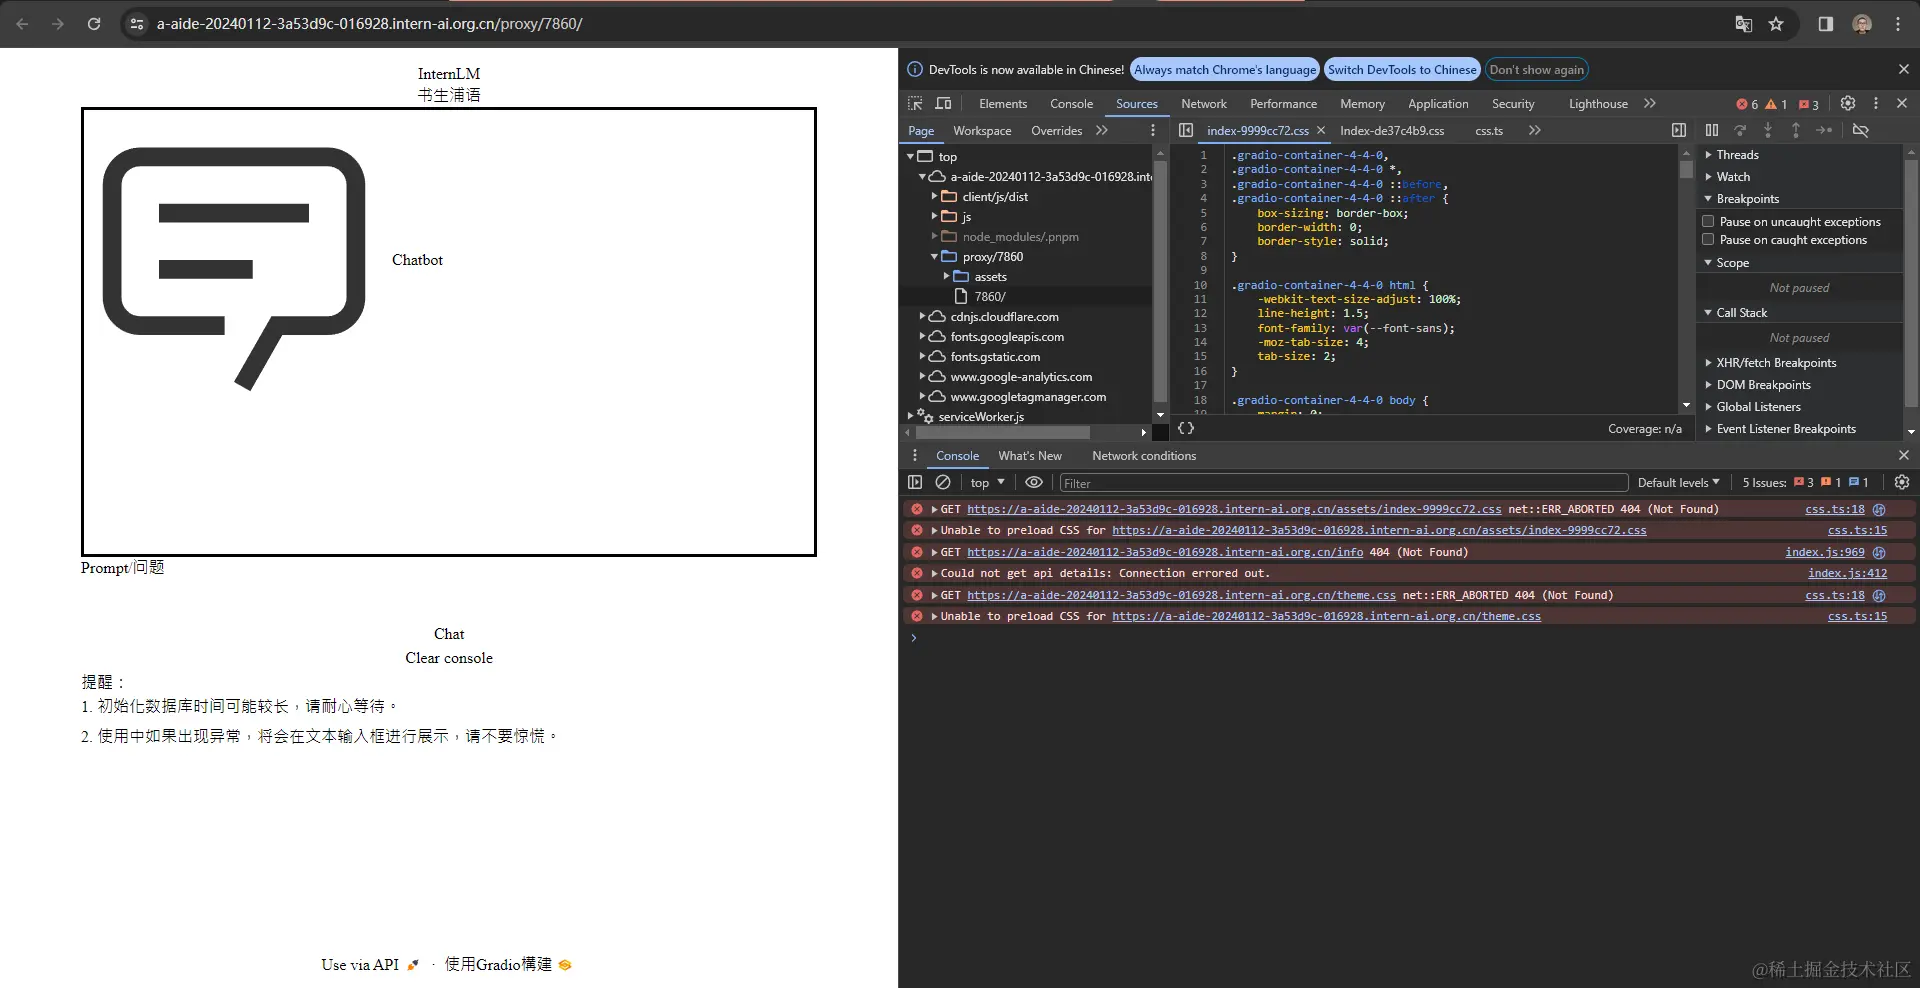Open the top context selector dropdown

click(x=987, y=482)
